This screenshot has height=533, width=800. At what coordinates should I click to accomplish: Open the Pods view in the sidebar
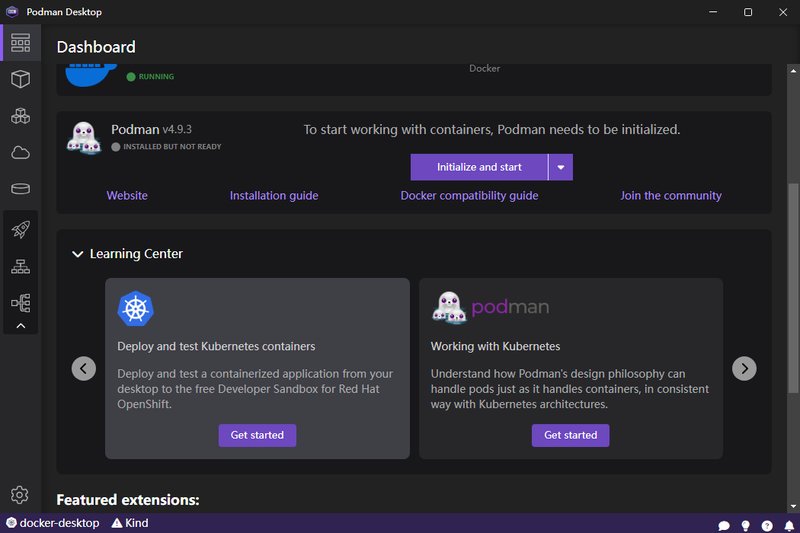20,116
